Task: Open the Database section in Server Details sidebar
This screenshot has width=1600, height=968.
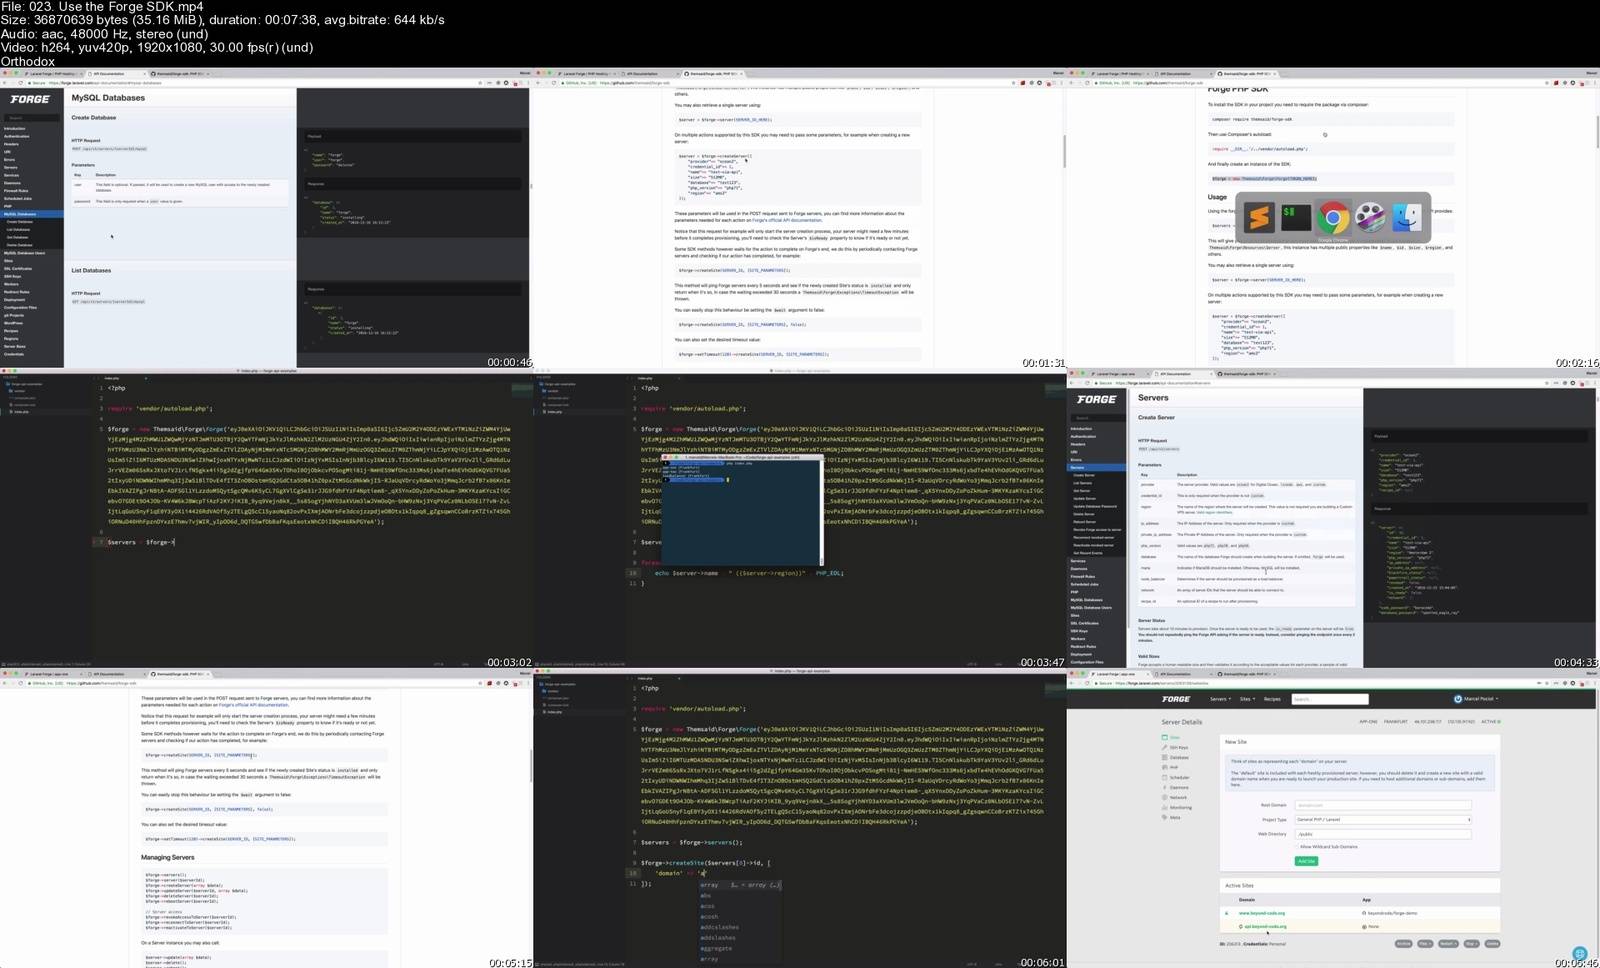Action: pos(1179,757)
